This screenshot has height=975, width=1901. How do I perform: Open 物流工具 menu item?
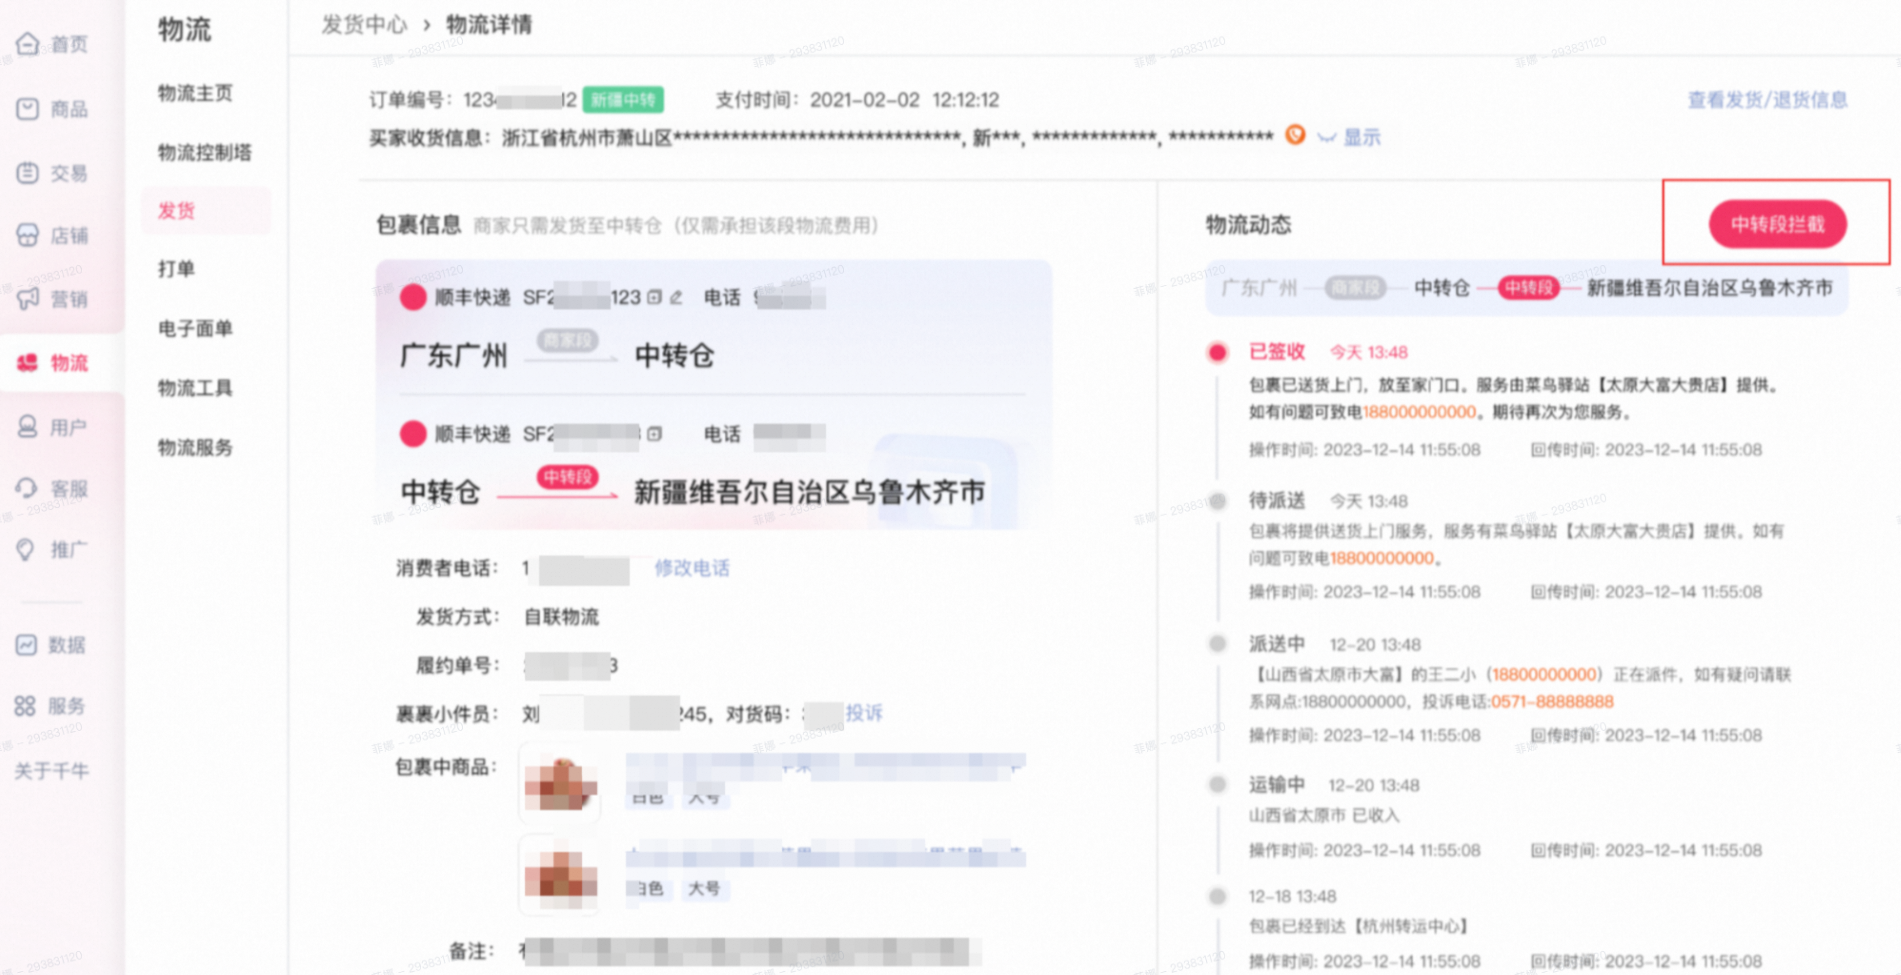pyautogui.click(x=195, y=388)
